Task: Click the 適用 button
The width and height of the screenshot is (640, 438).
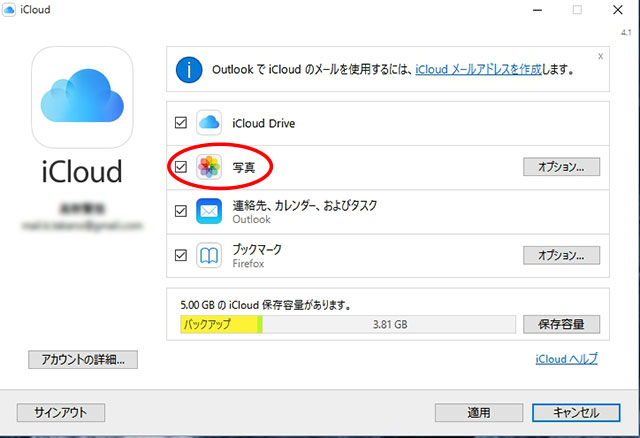Action: click(479, 413)
